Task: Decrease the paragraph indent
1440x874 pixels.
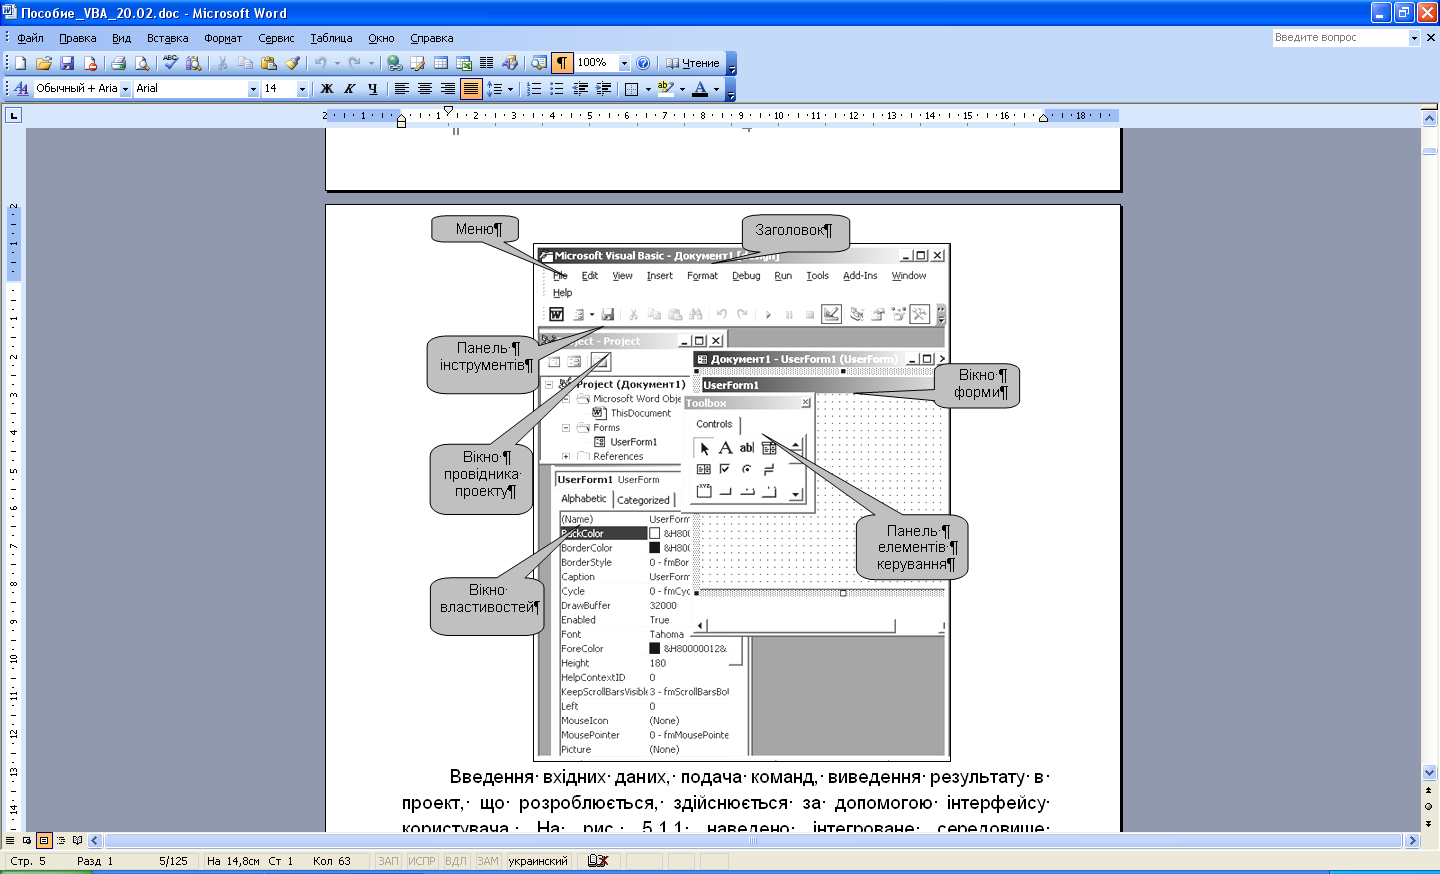Action: 580,88
